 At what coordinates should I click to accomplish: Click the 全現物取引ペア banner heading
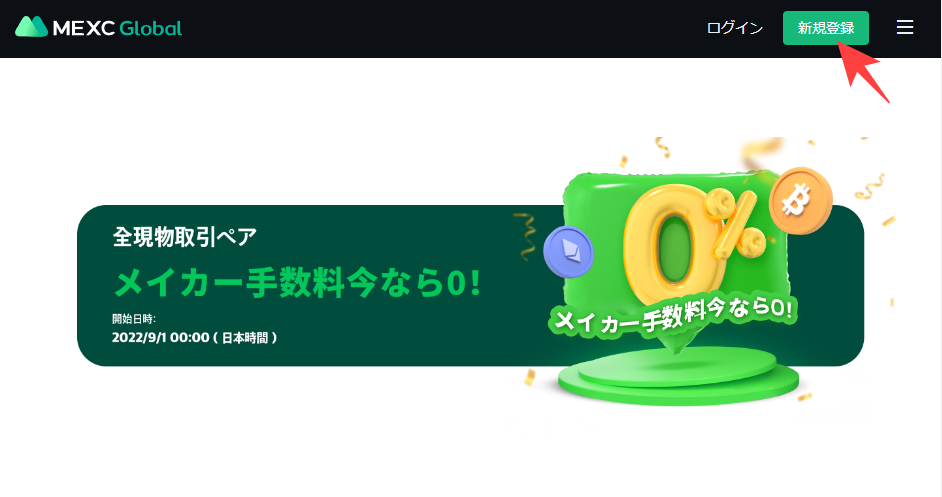coord(184,237)
